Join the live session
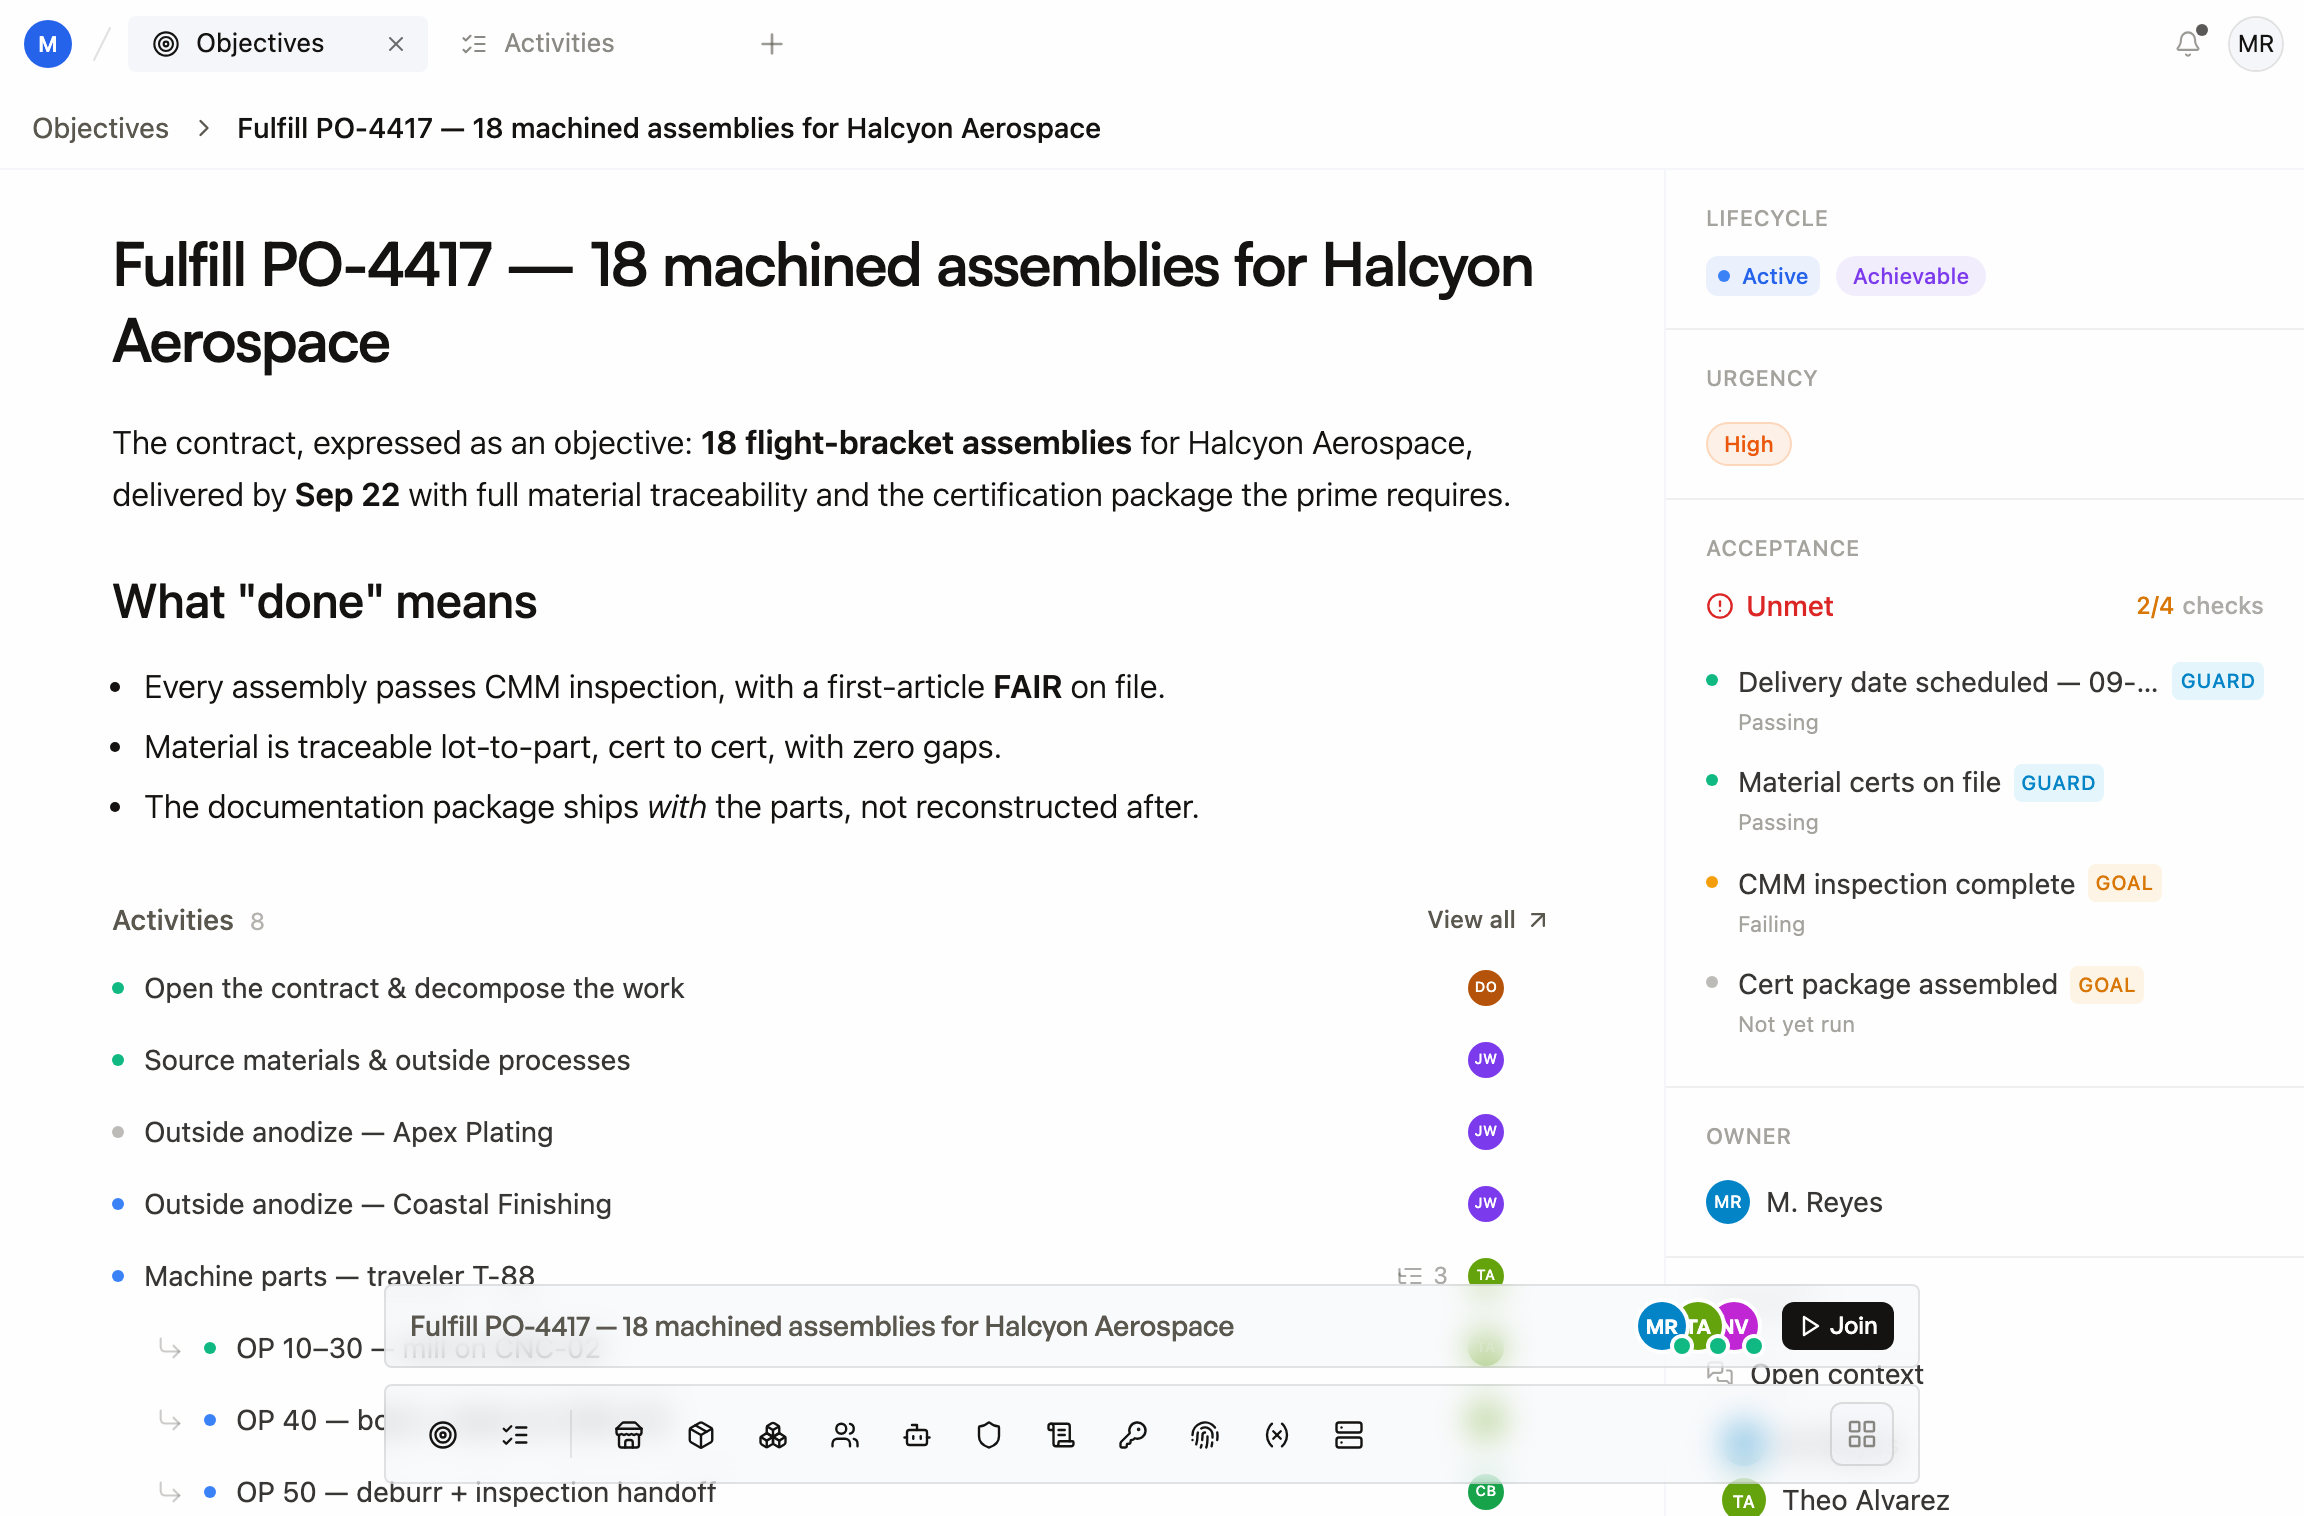The width and height of the screenshot is (2304, 1516). pos(1838,1326)
